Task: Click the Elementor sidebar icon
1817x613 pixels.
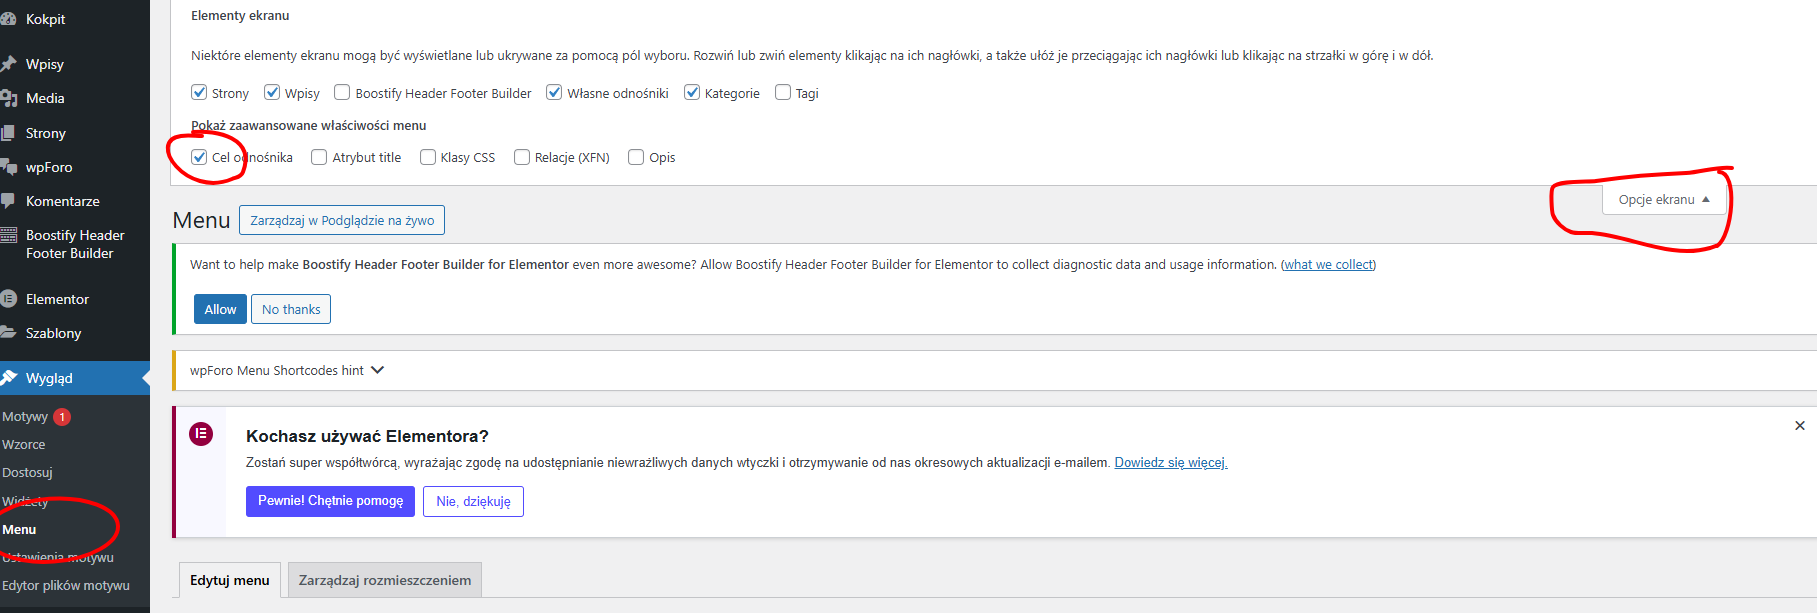Action: (x=8, y=299)
